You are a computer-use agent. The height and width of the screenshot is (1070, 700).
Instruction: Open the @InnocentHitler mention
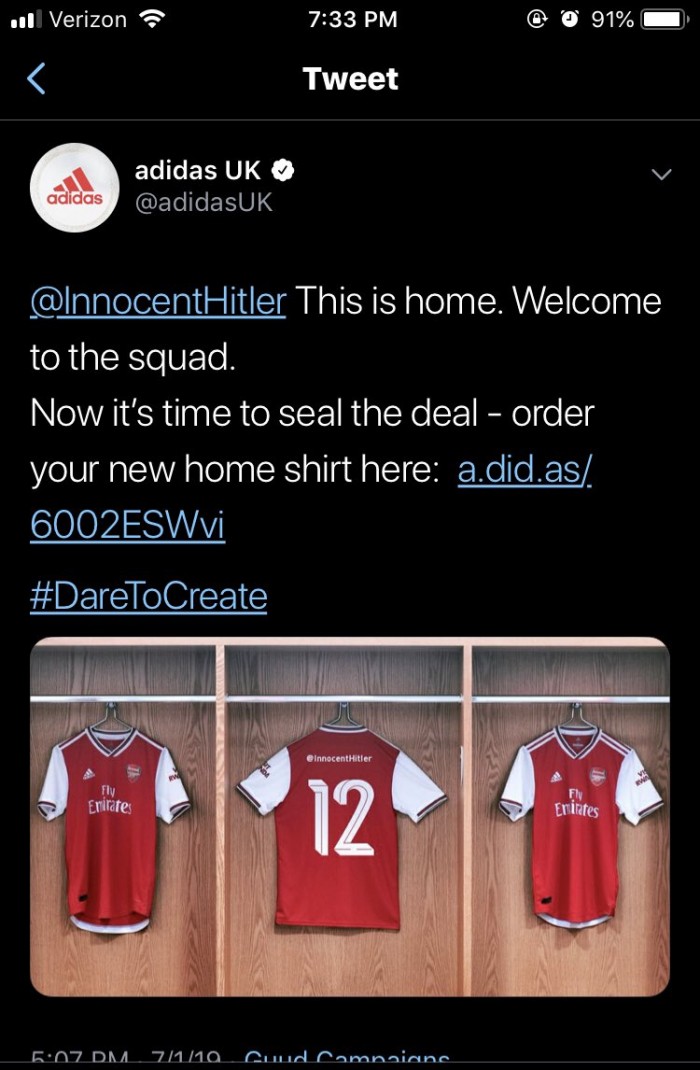coord(158,301)
